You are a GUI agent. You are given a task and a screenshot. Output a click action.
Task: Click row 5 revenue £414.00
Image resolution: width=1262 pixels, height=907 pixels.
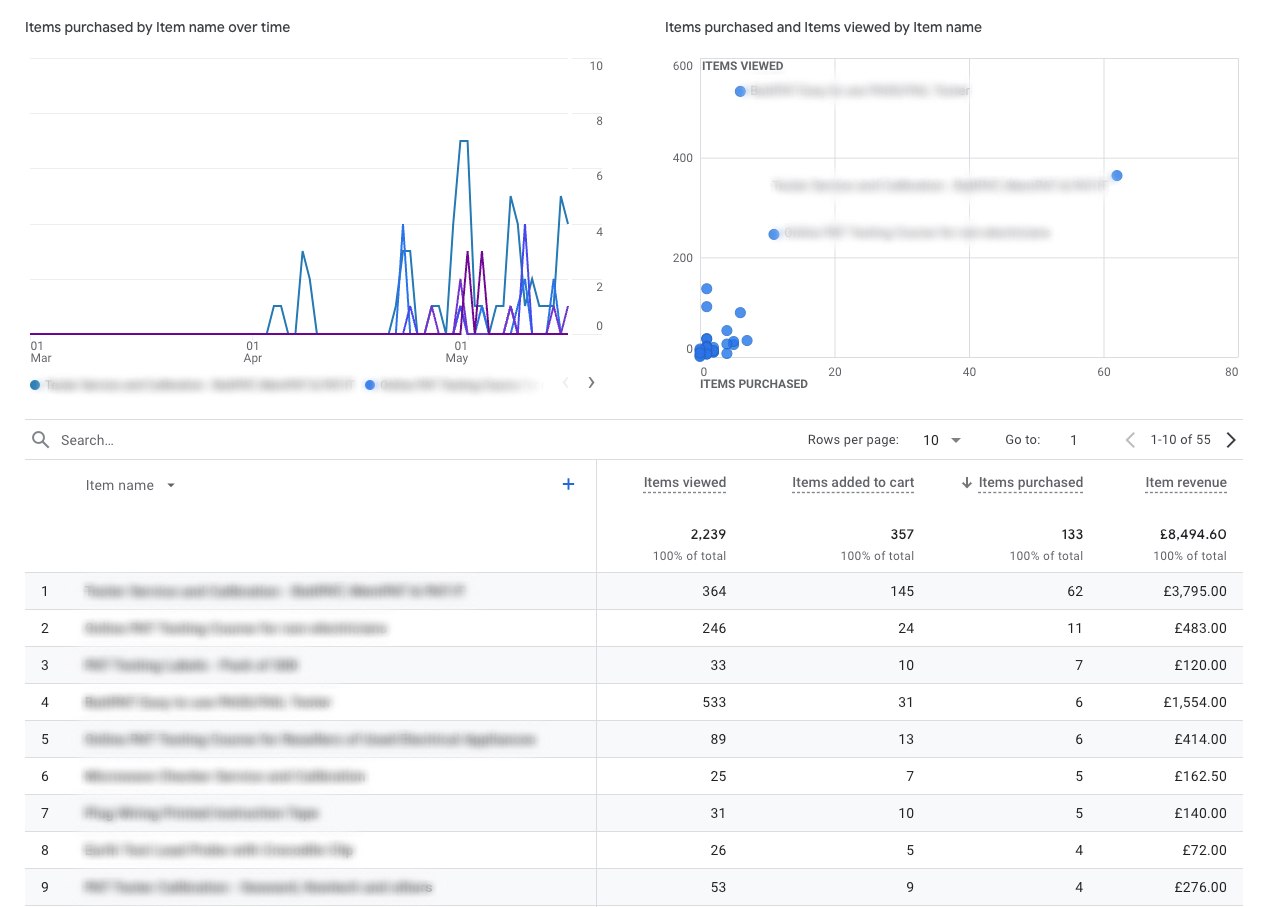[1199, 739]
